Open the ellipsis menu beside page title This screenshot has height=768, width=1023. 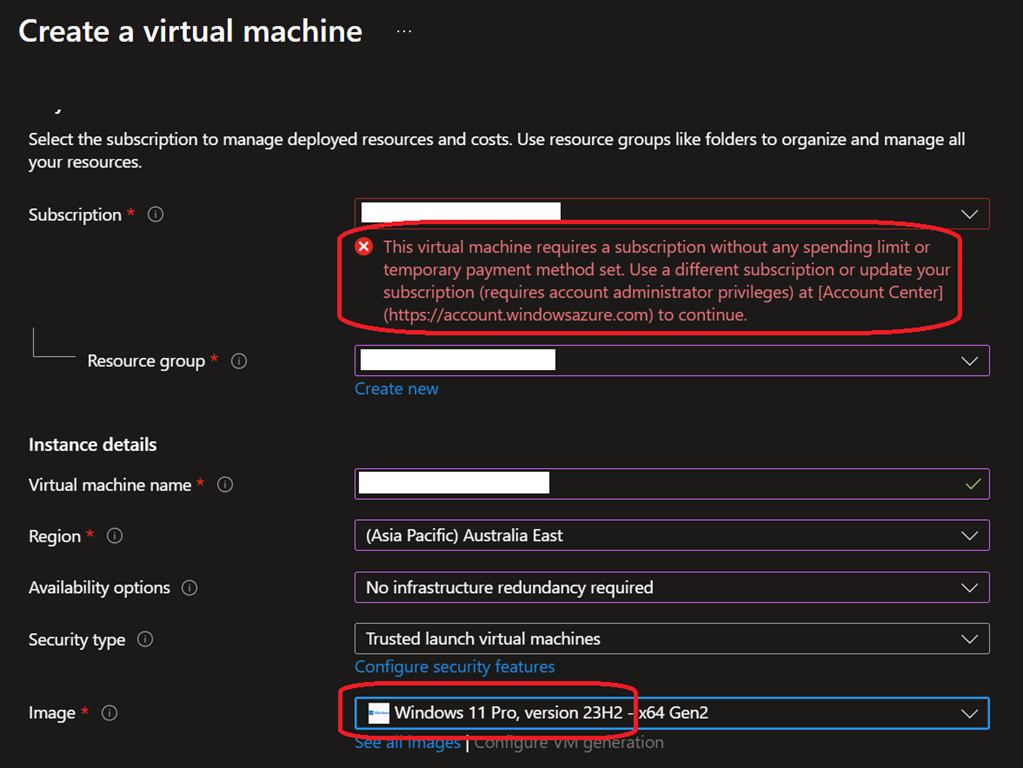coord(404,31)
